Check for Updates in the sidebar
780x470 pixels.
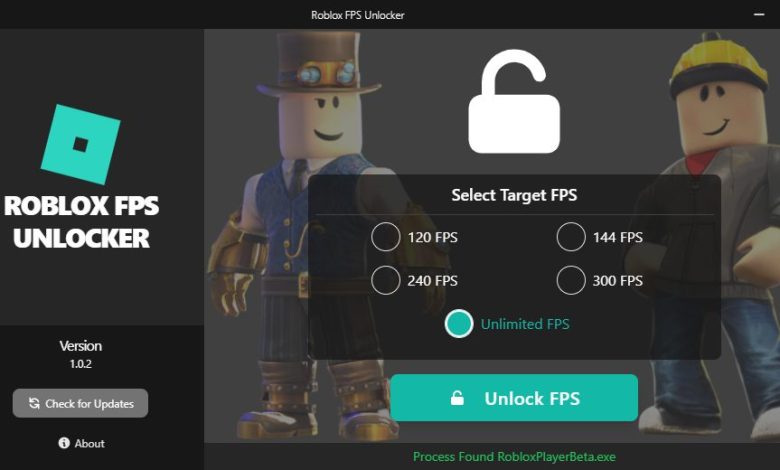point(81,403)
